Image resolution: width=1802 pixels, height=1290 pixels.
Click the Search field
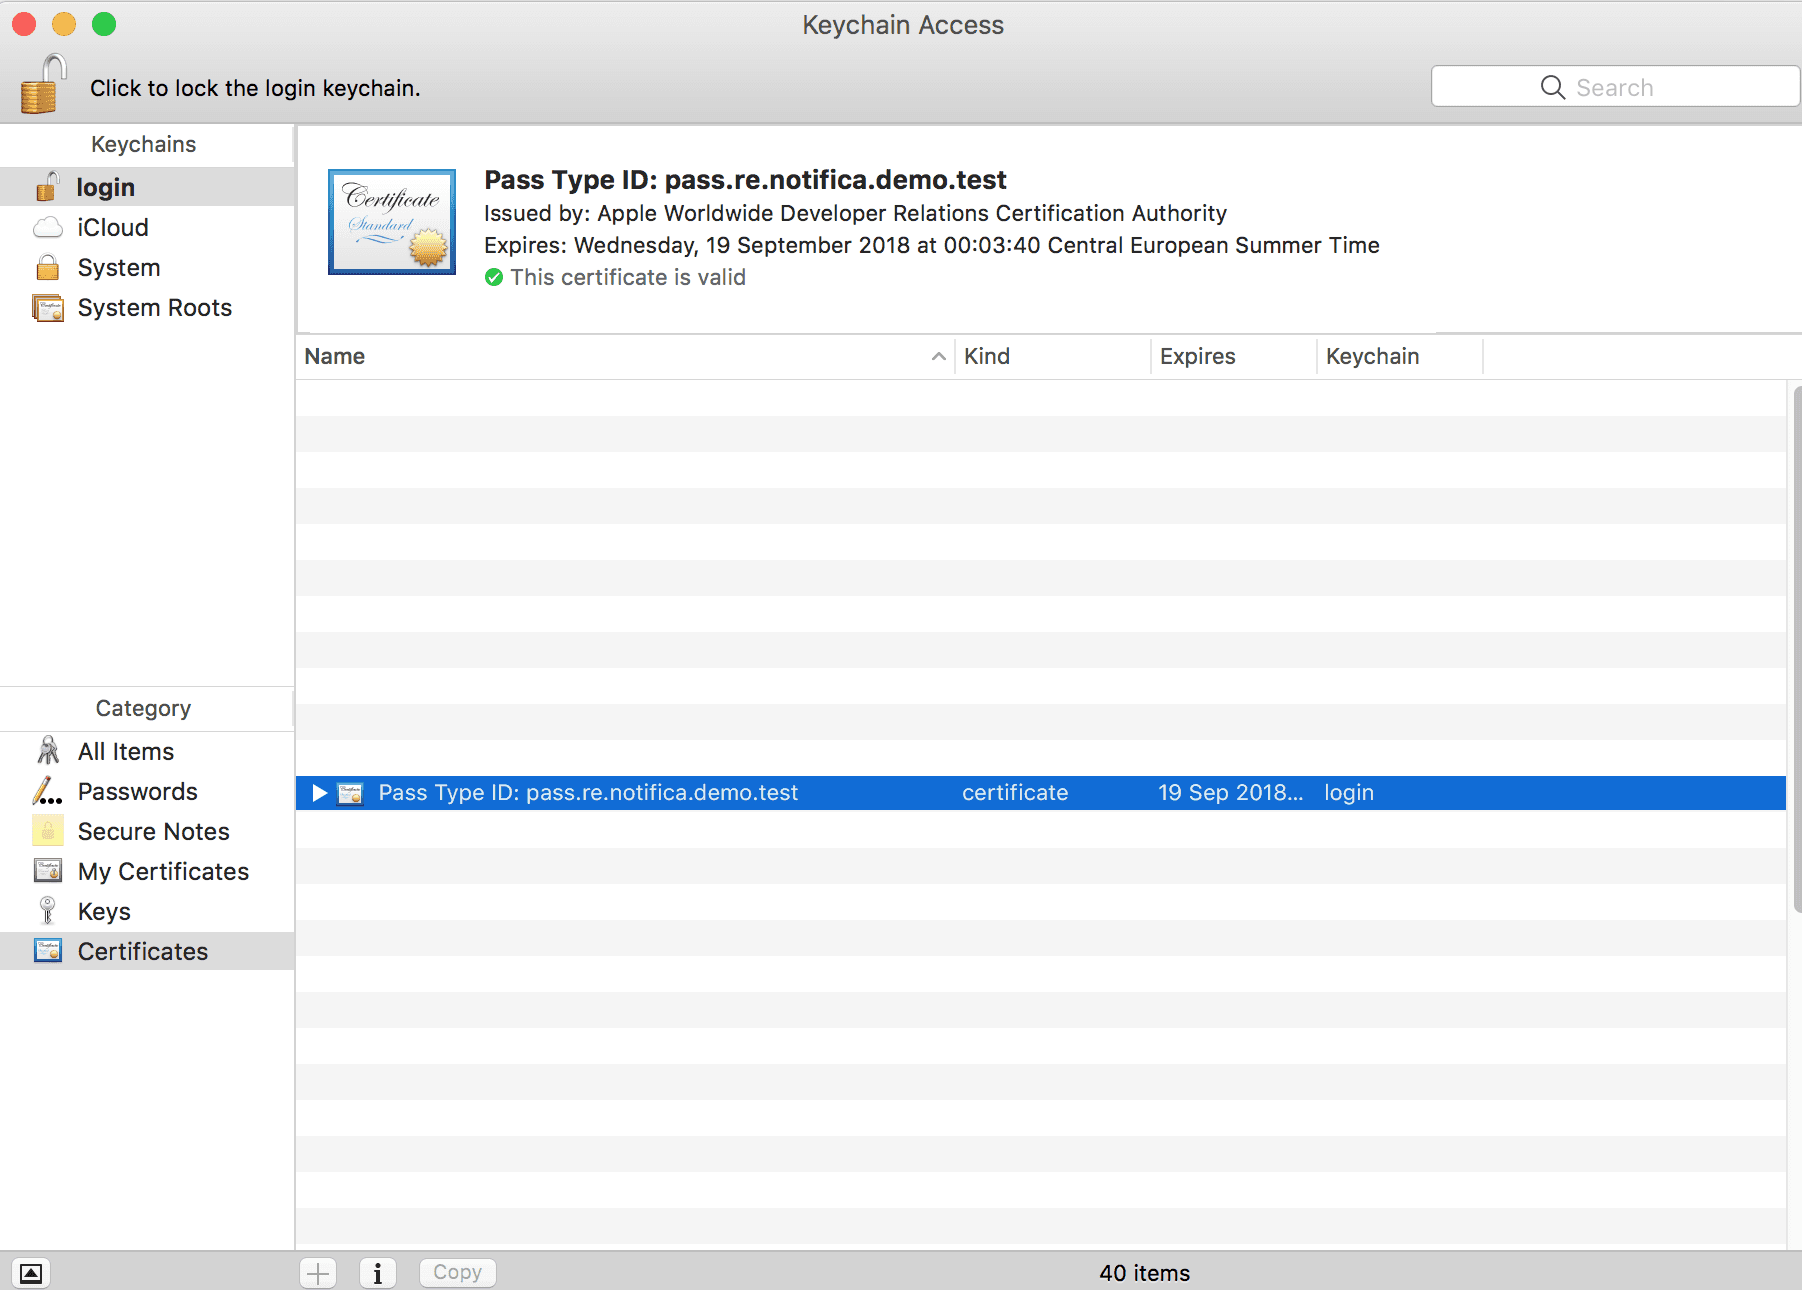[1615, 87]
